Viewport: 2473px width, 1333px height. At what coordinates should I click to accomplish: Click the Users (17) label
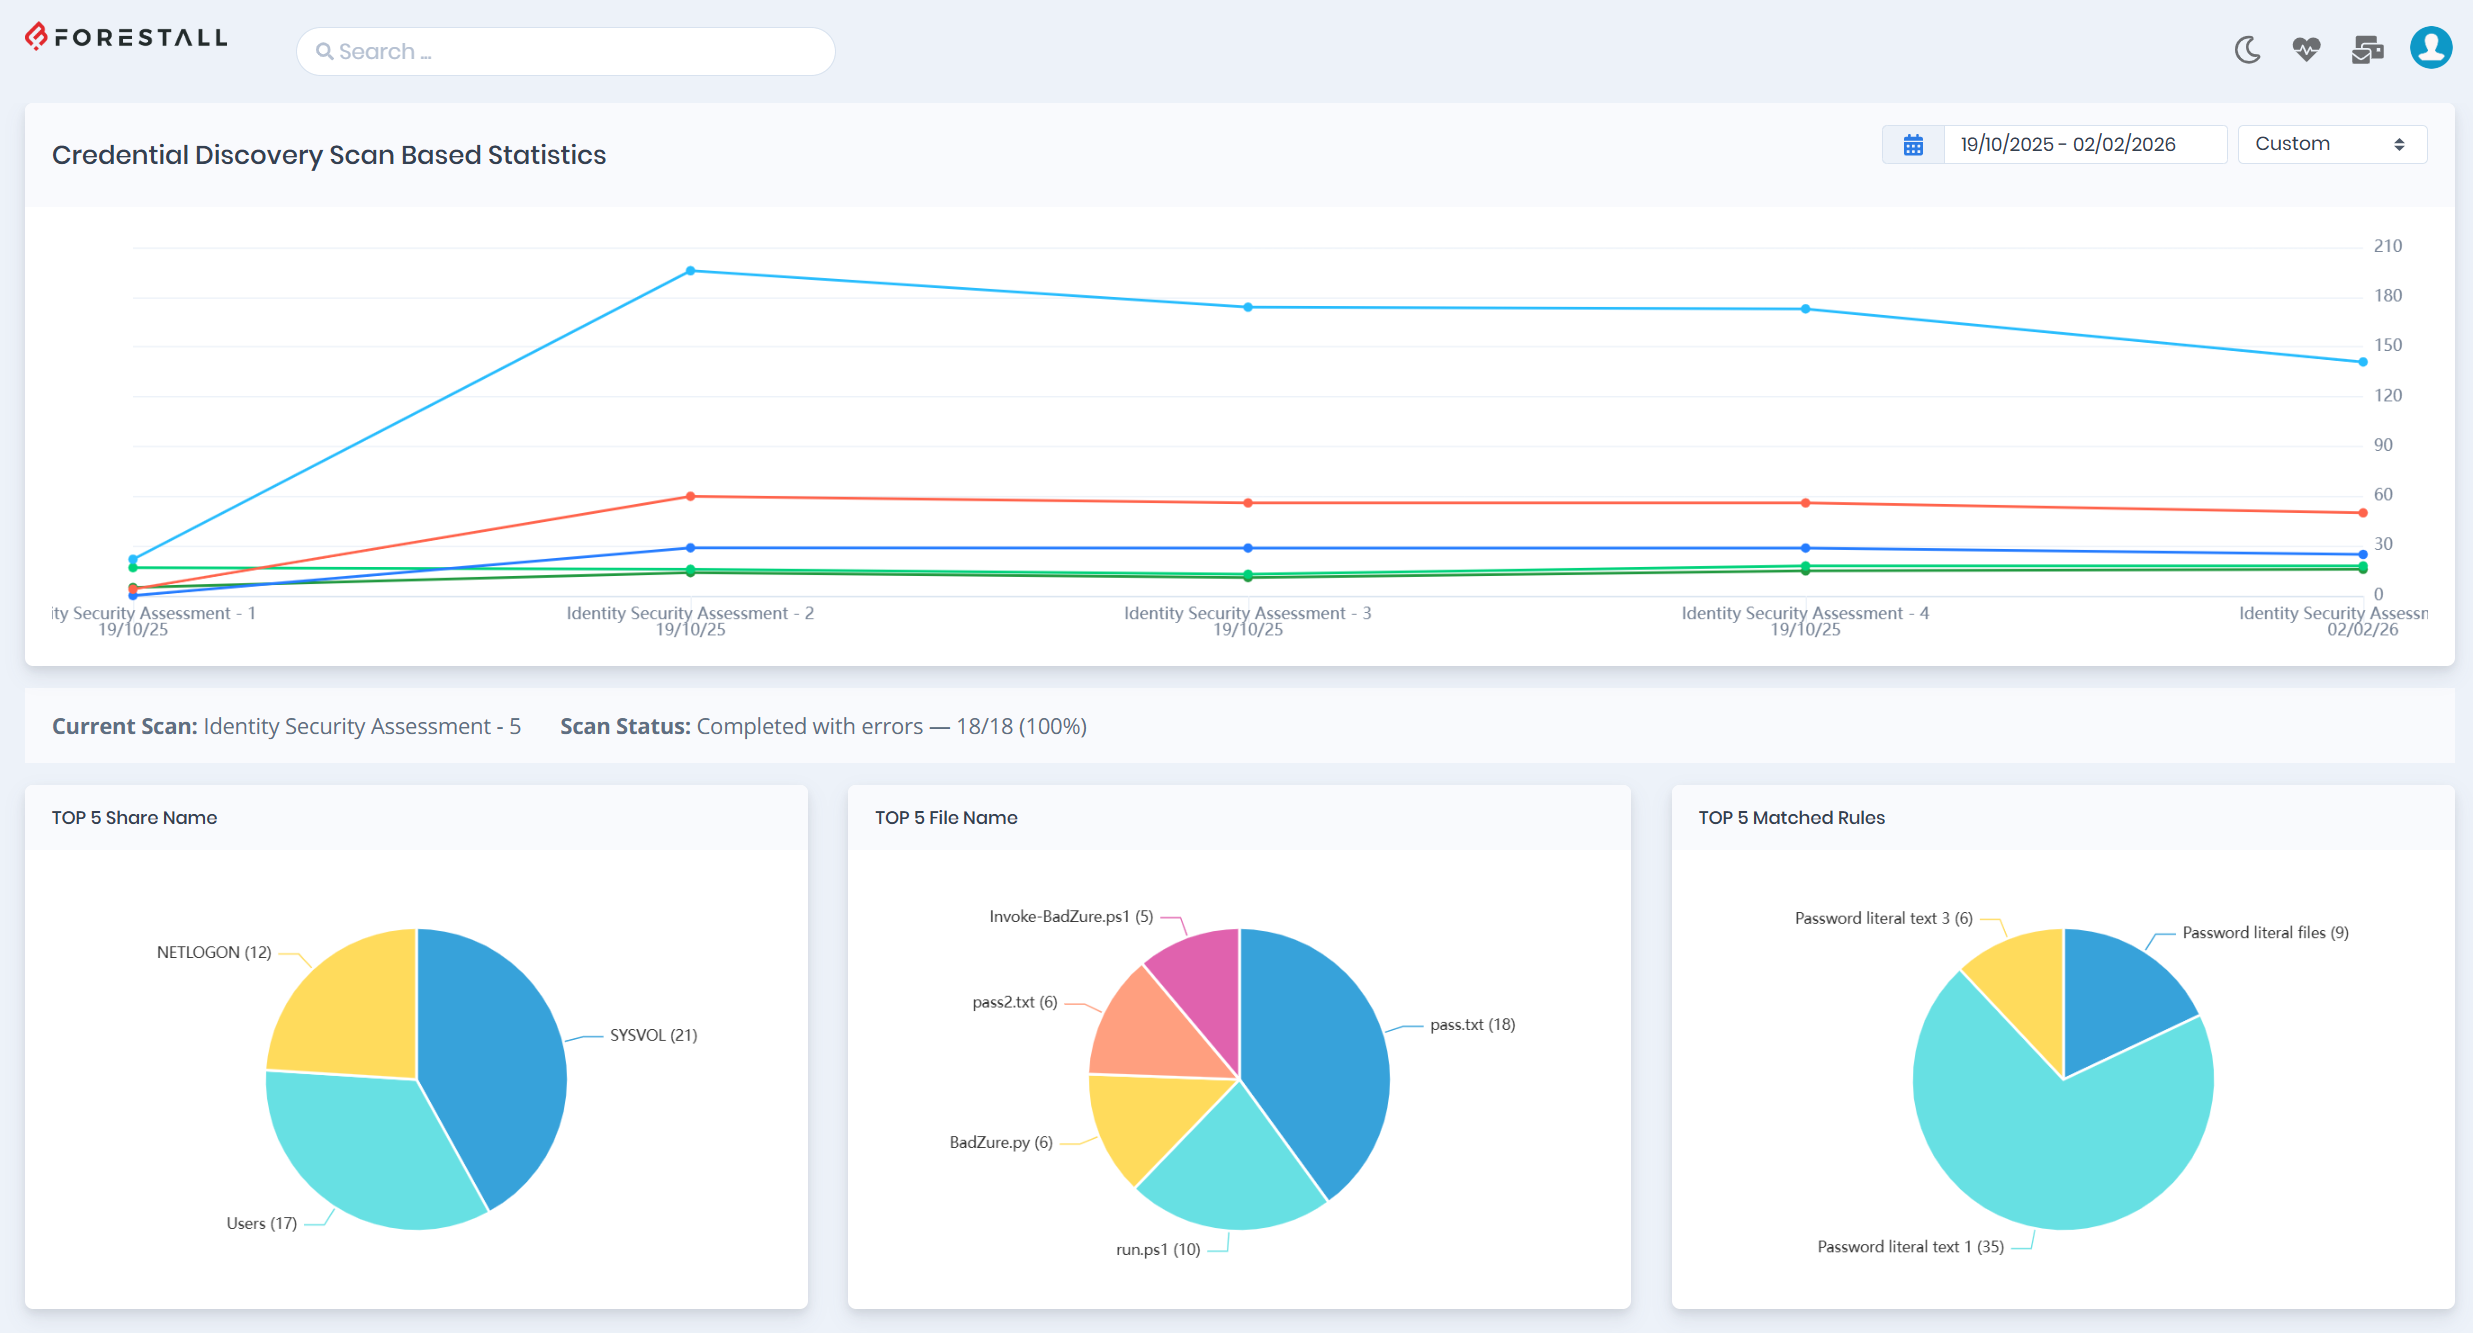point(261,1222)
